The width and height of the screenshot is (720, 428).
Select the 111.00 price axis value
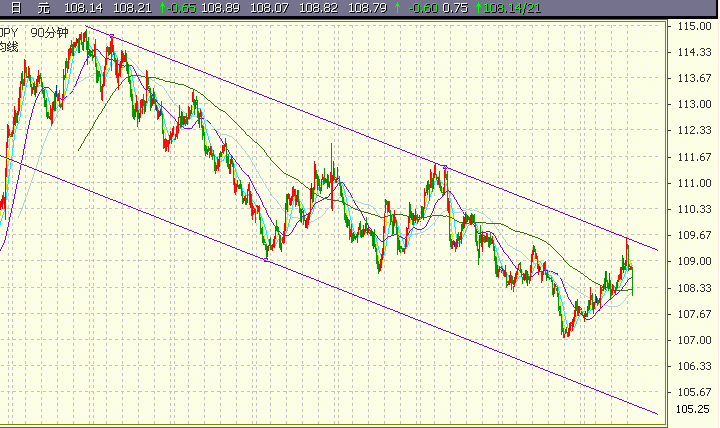pos(695,183)
